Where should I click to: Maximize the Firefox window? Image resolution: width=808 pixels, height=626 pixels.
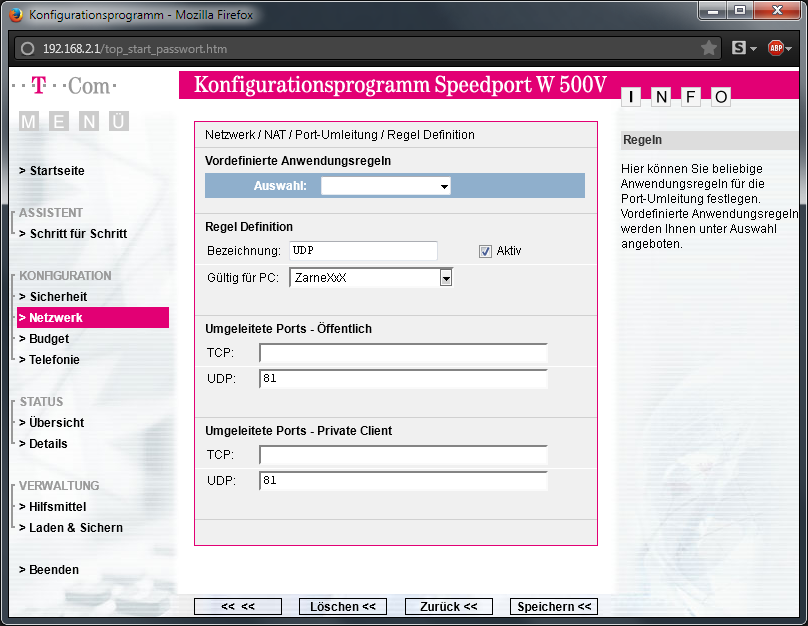pyautogui.click(x=740, y=10)
